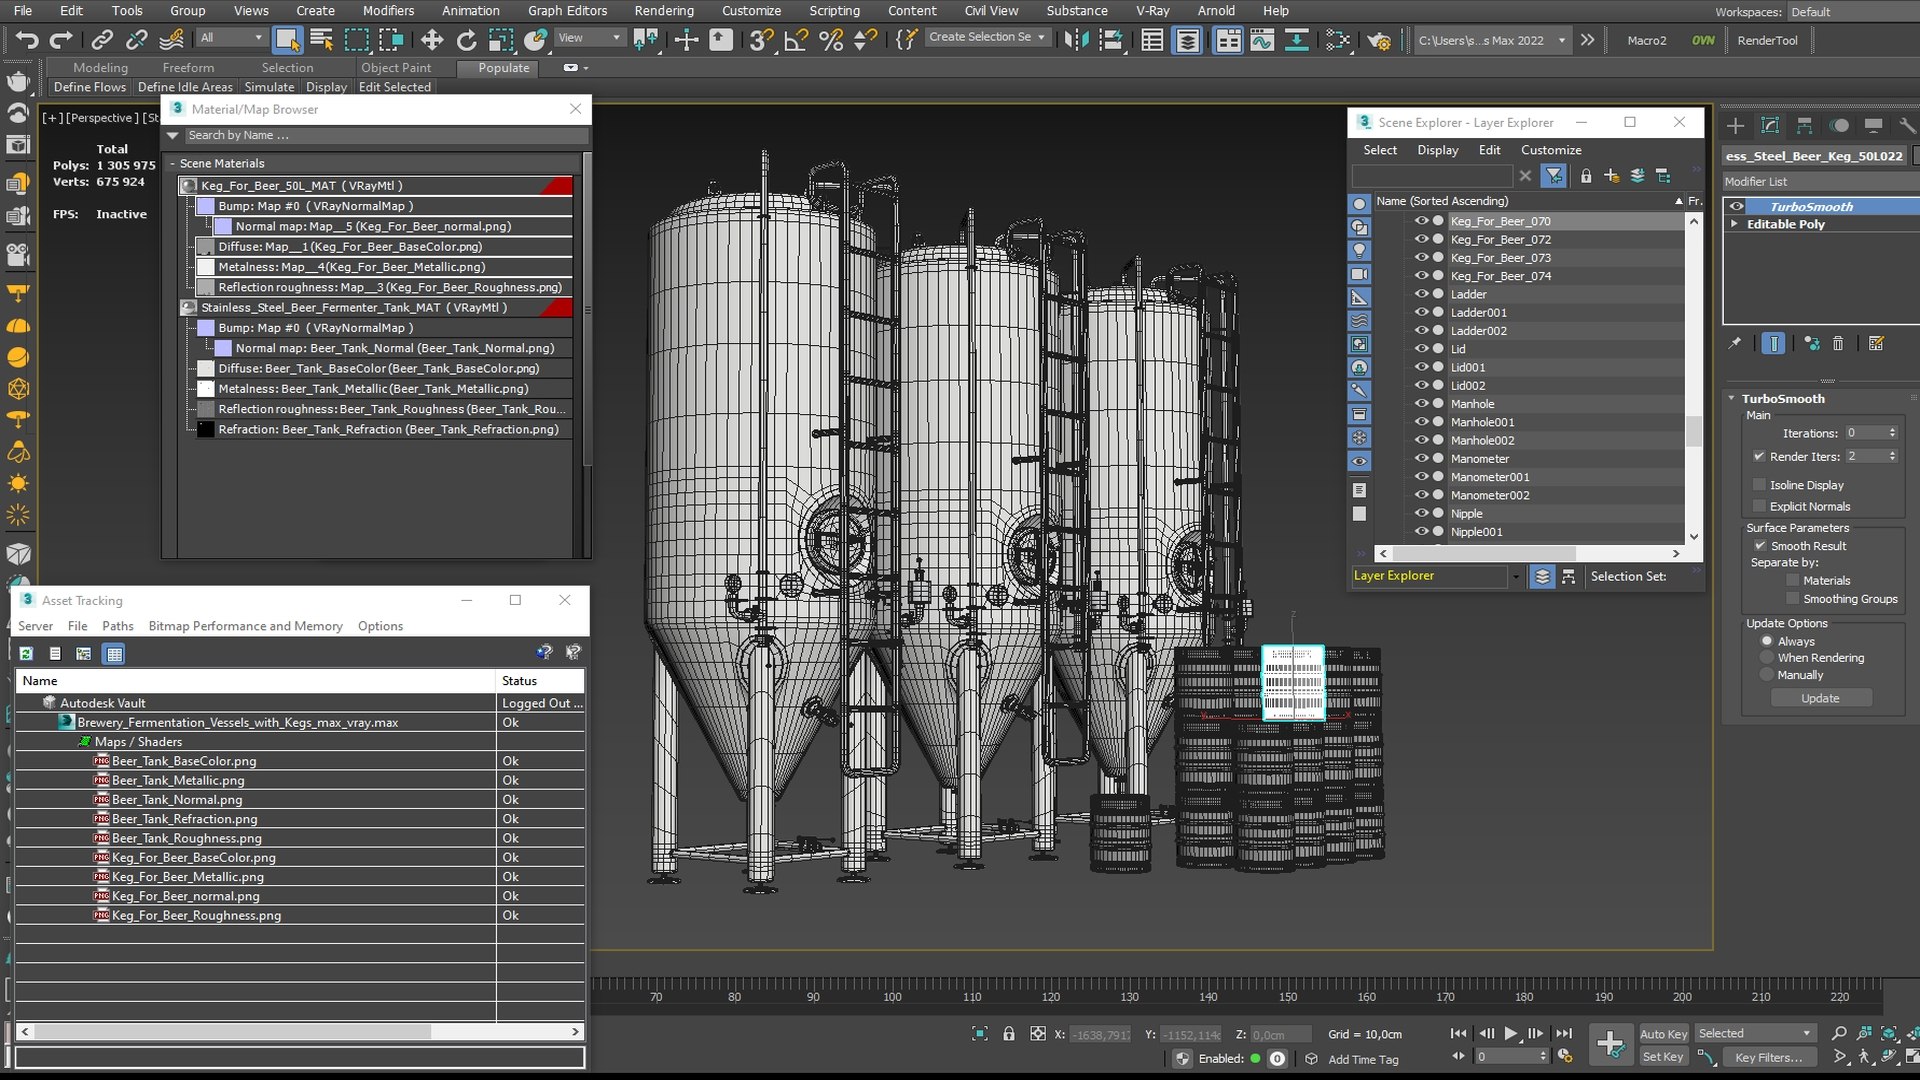
Task: Uncheck the Smooth Result checkbox
Action: pyautogui.click(x=1760, y=546)
